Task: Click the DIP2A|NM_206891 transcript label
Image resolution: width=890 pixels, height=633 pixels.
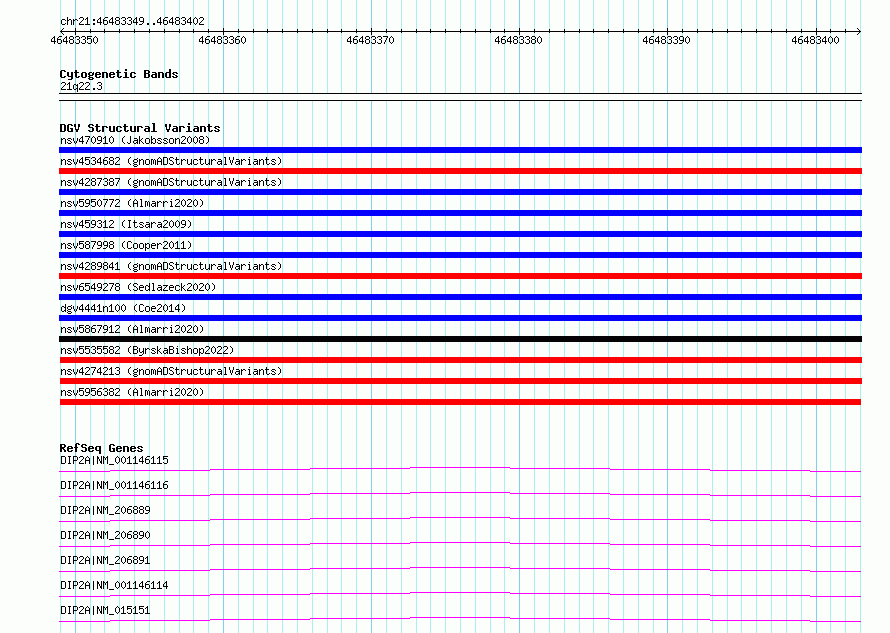Action: [105, 560]
